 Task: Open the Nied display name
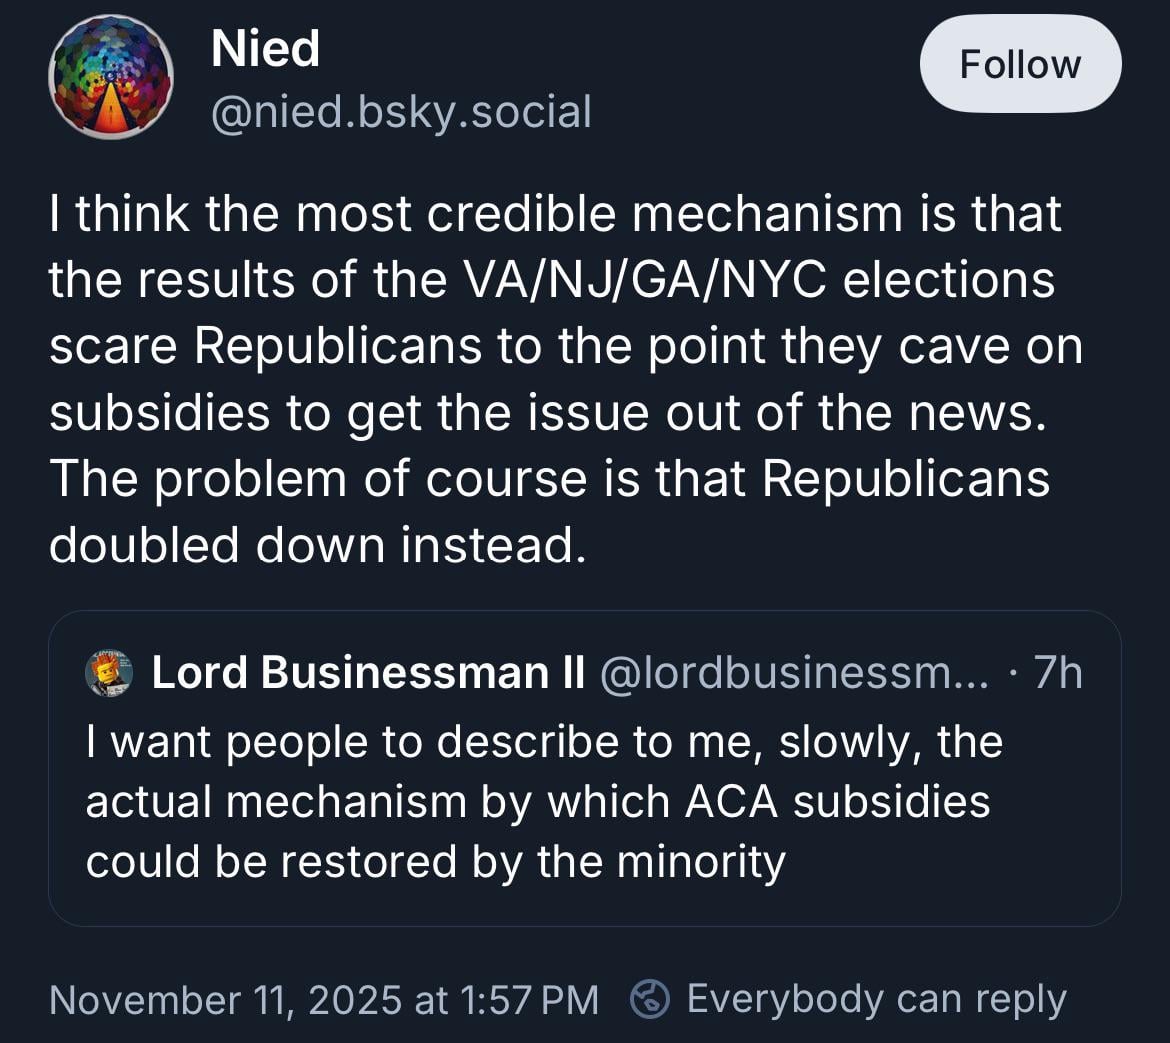click(265, 49)
